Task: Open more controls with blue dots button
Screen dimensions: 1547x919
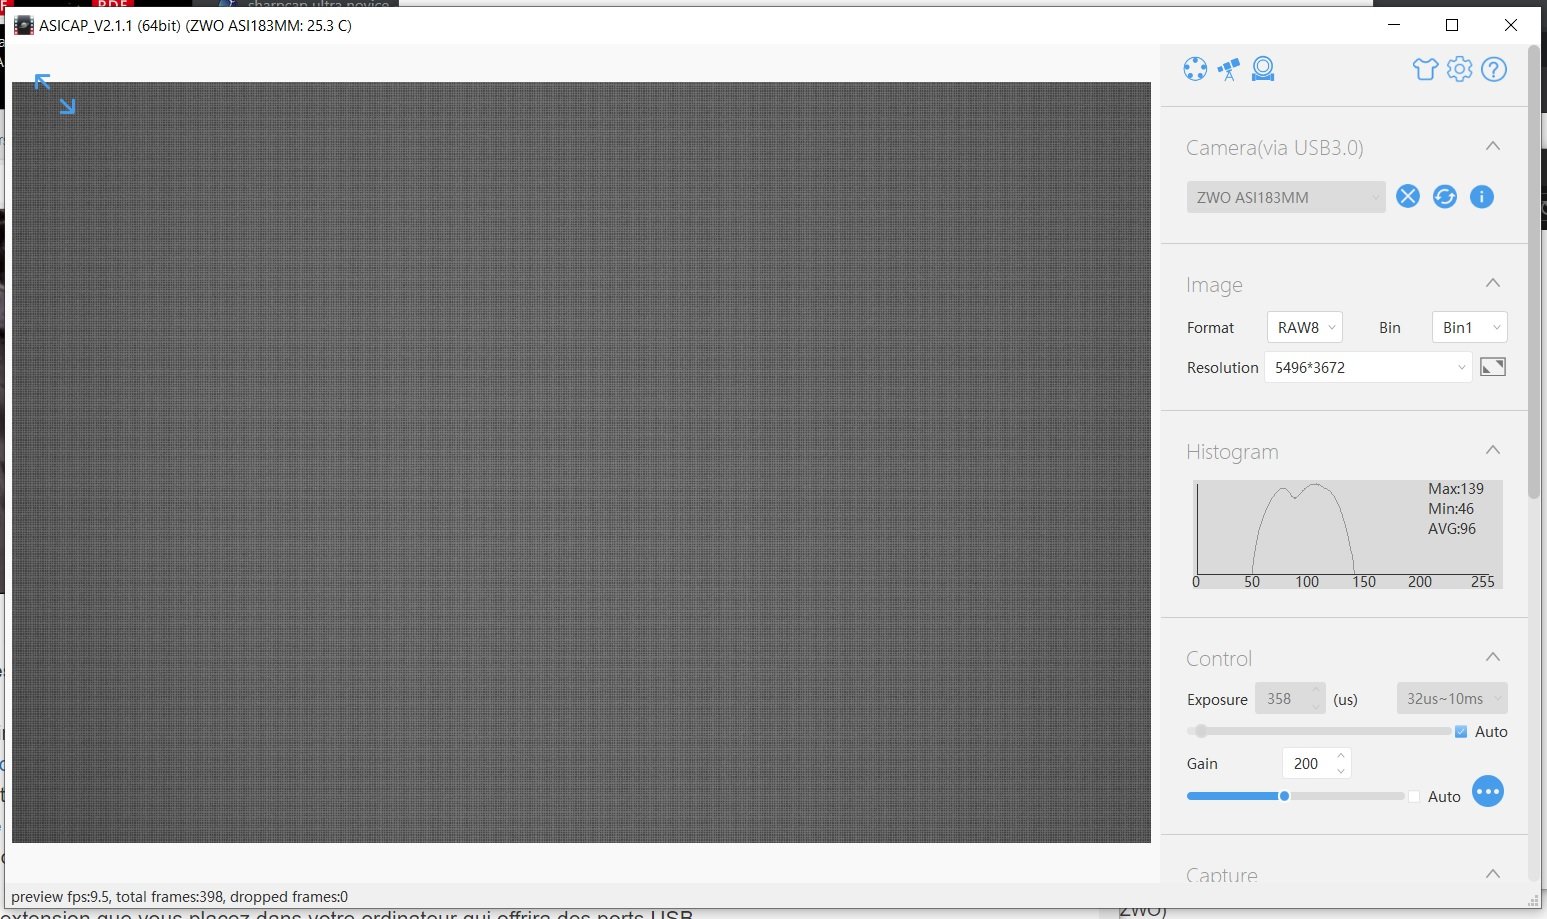Action: [1488, 791]
